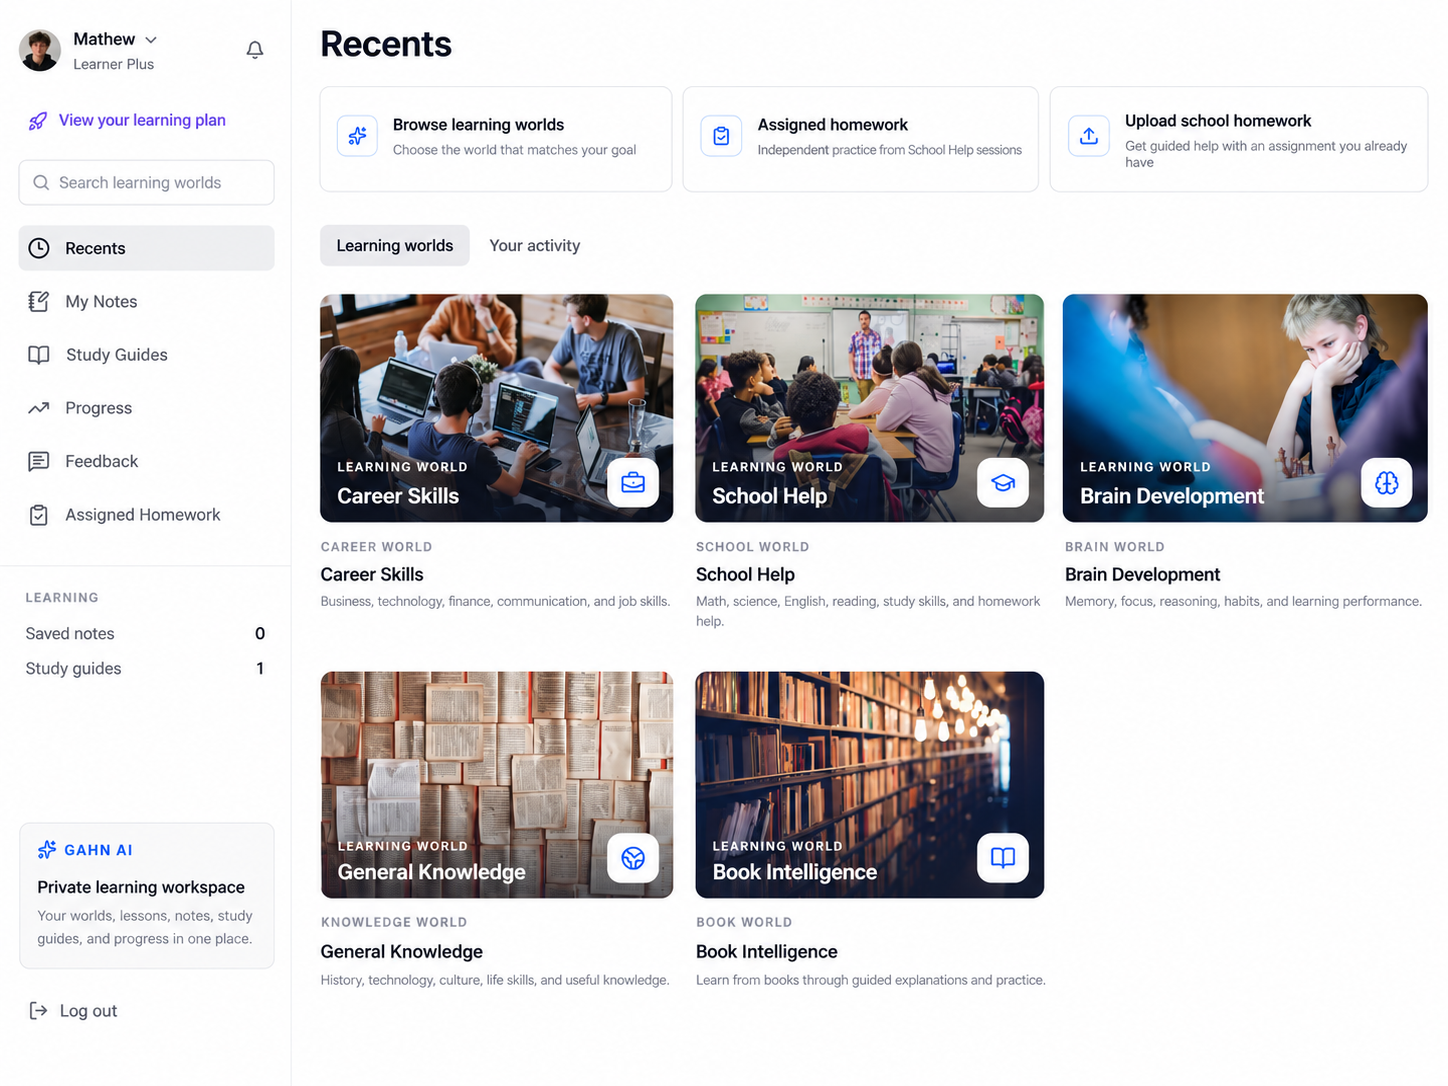Click View your learning plan link
The height and width of the screenshot is (1086, 1448).
click(x=142, y=120)
